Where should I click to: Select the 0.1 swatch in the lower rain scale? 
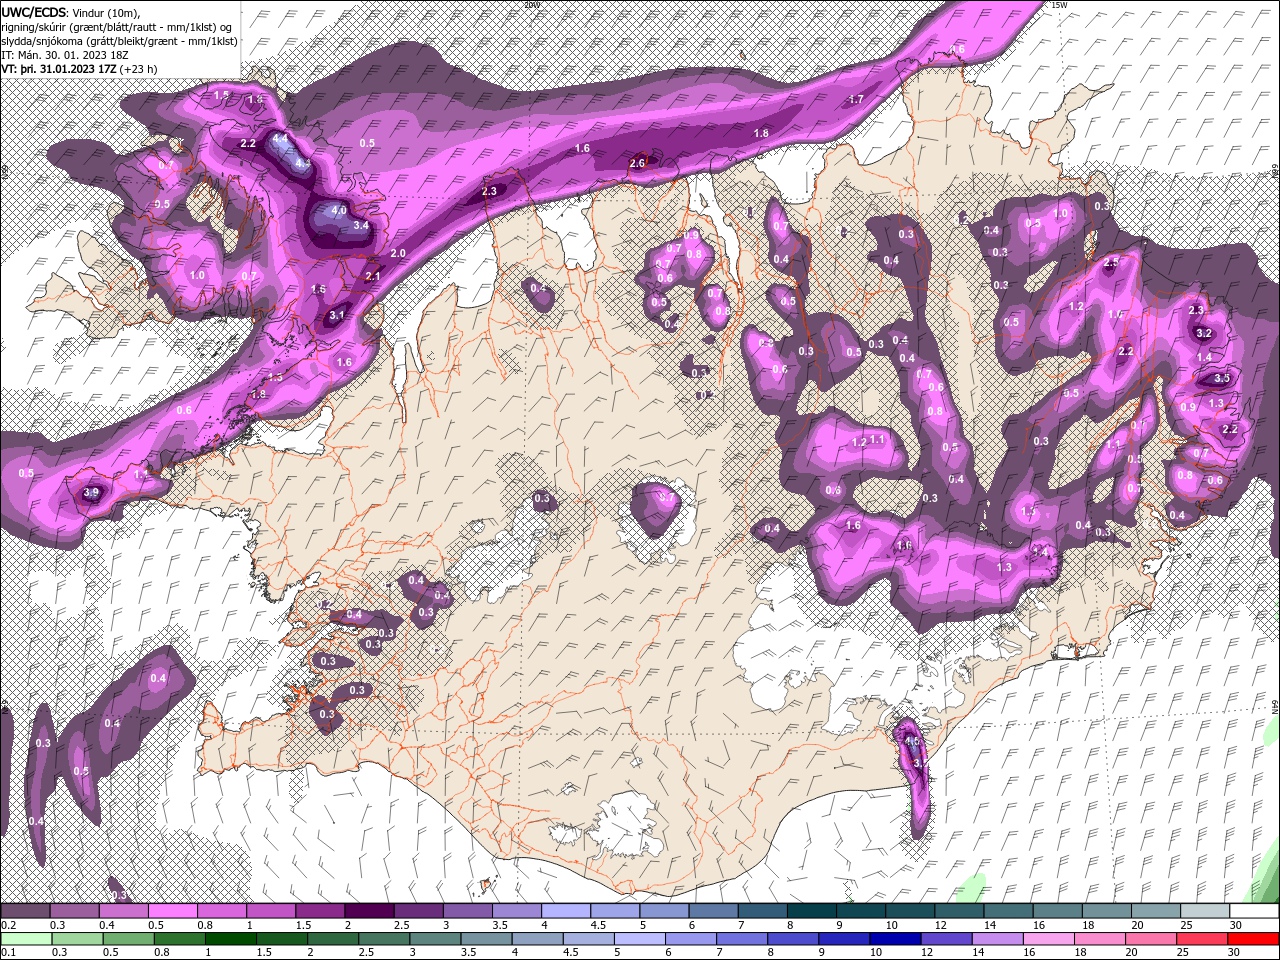tap(25, 939)
